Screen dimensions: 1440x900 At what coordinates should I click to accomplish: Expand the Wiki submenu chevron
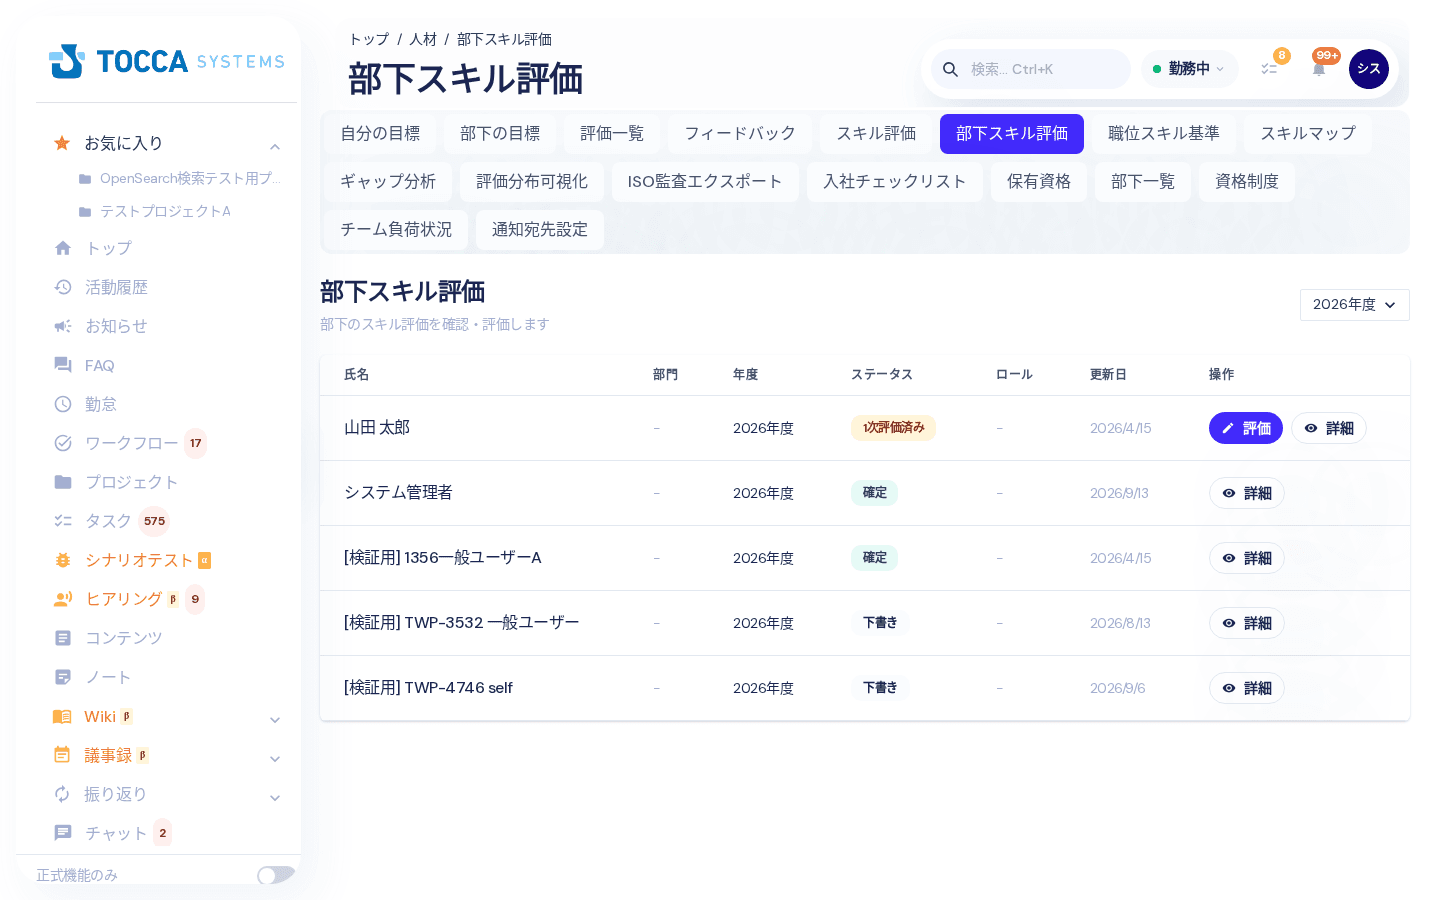pos(275,719)
